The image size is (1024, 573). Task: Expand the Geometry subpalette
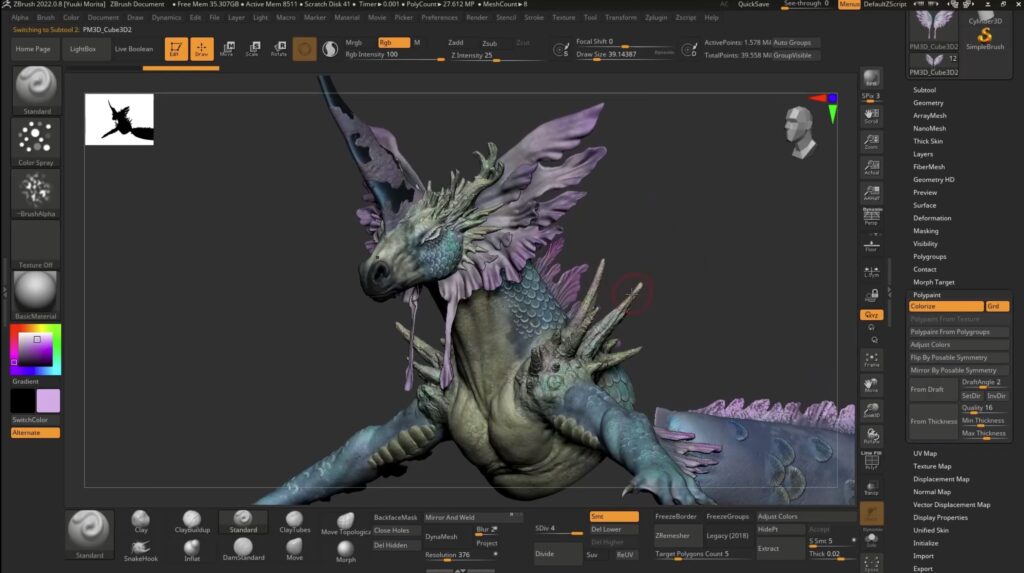click(928, 103)
